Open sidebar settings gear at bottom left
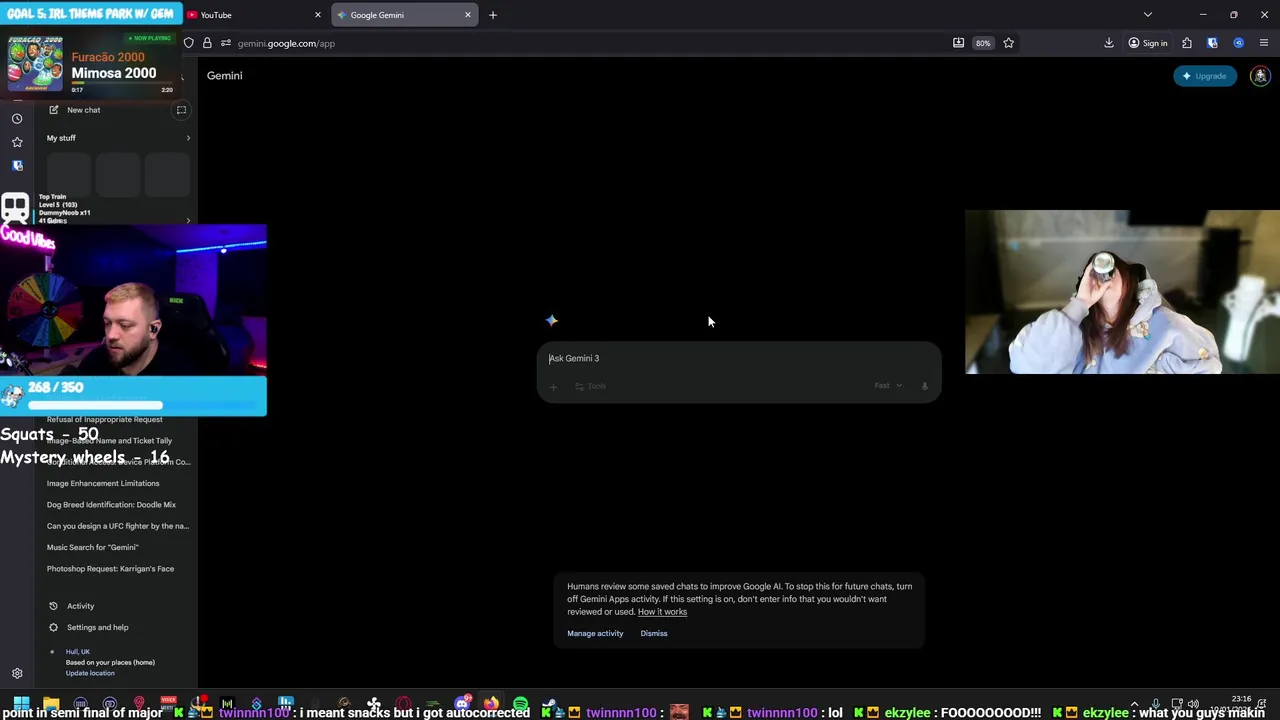 [17, 674]
